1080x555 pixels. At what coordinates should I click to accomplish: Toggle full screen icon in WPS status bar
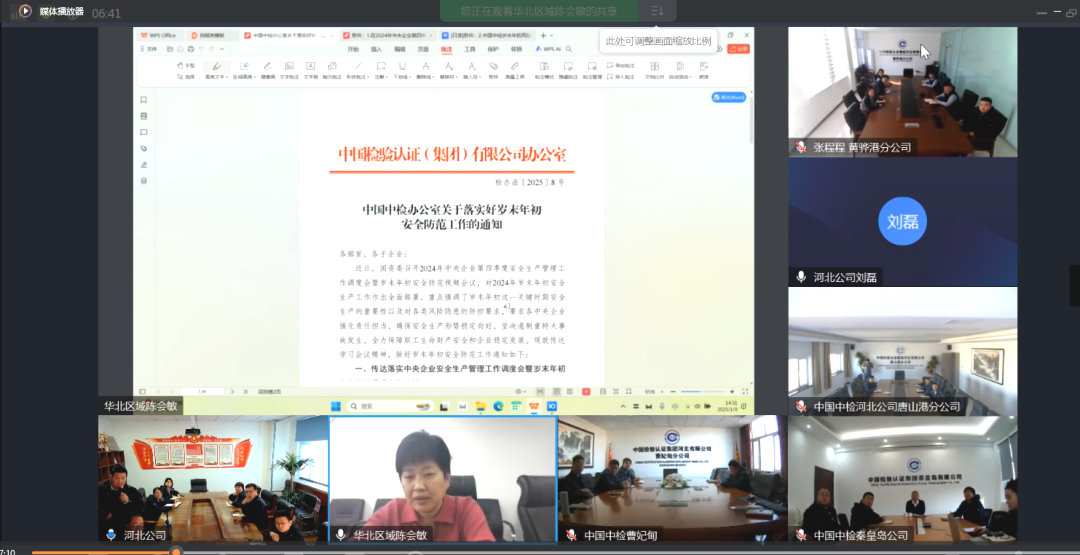(745, 392)
